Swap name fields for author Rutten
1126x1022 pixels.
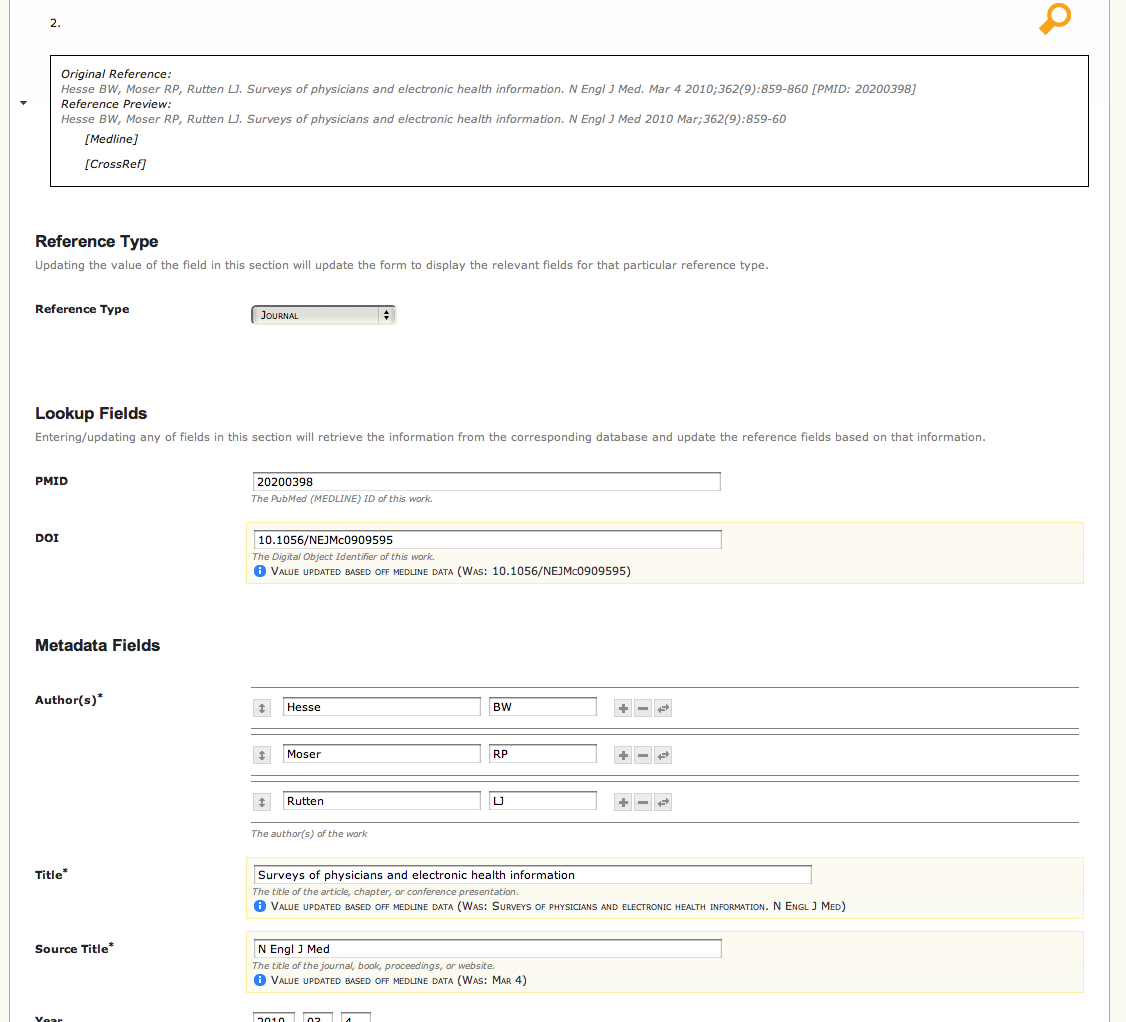click(x=663, y=802)
